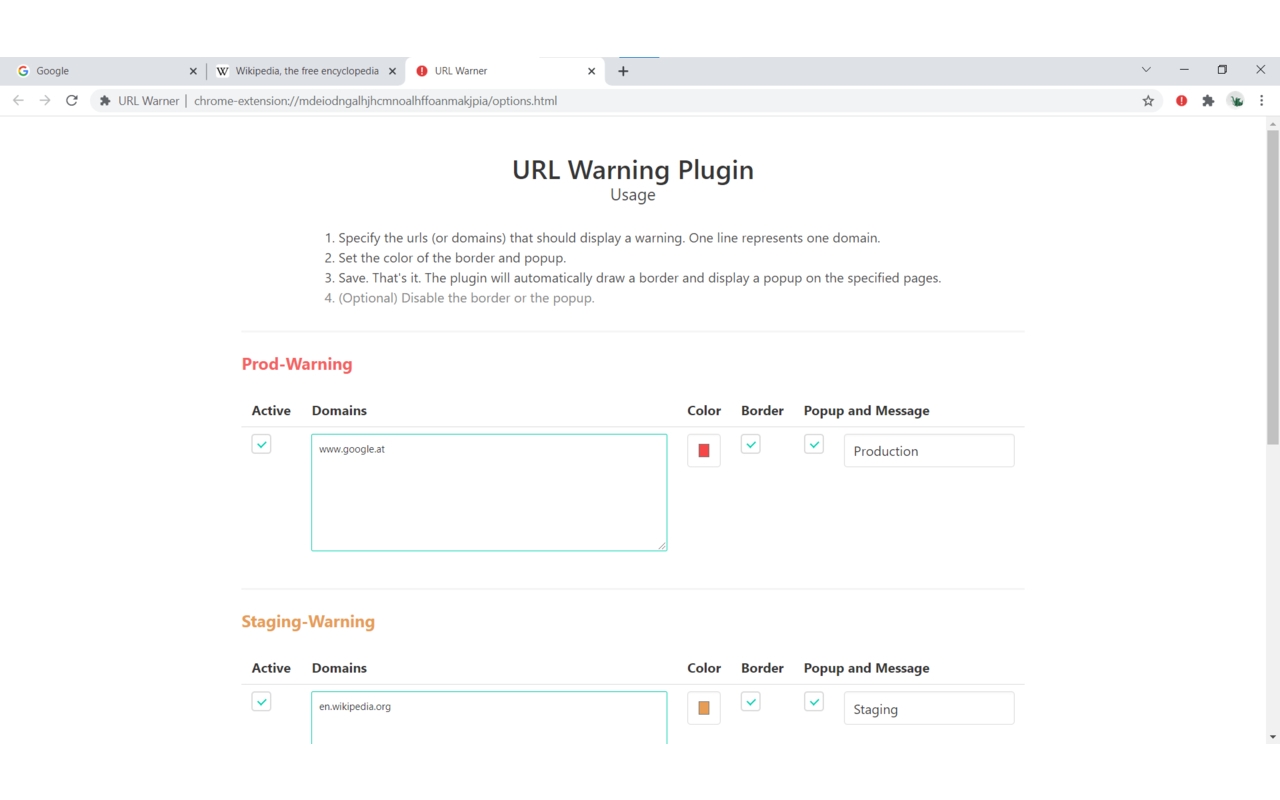Open the URL Warner extension icon
The height and width of the screenshot is (800, 1280).
click(x=1182, y=100)
